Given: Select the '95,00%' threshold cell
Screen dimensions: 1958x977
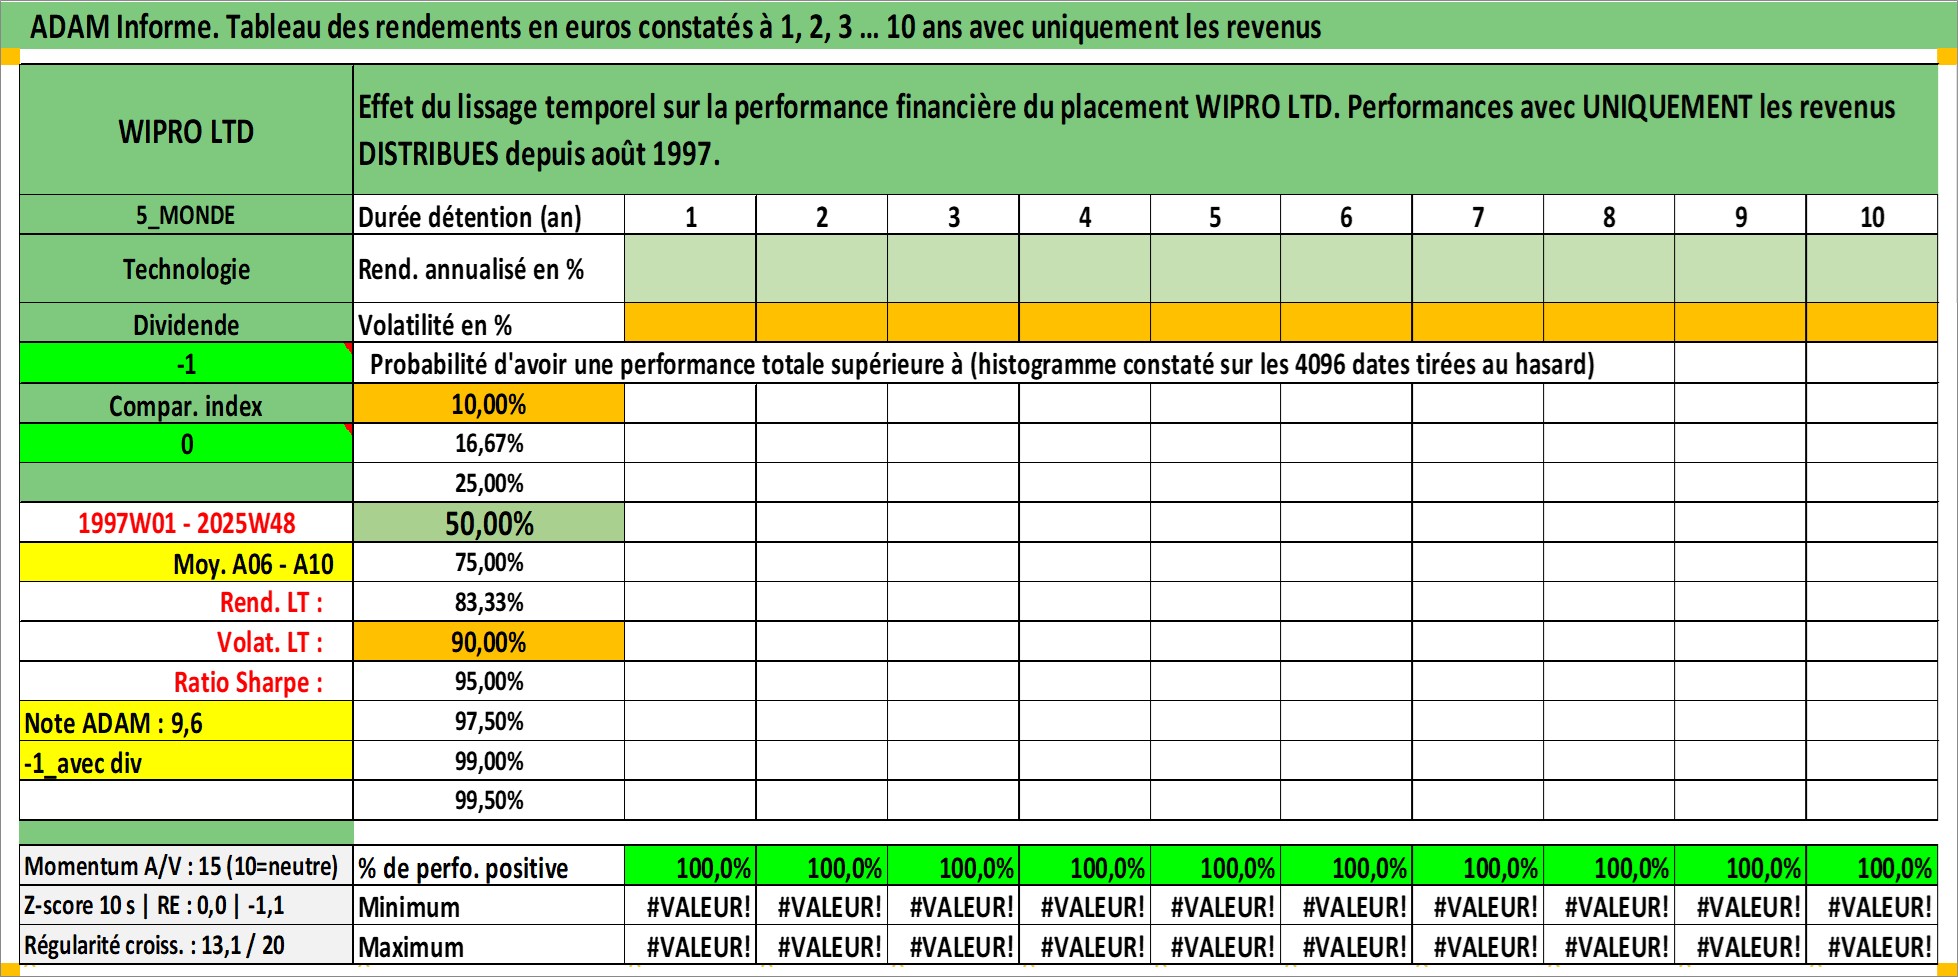Looking at the screenshot, I should pyautogui.click(x=489, y=681).
